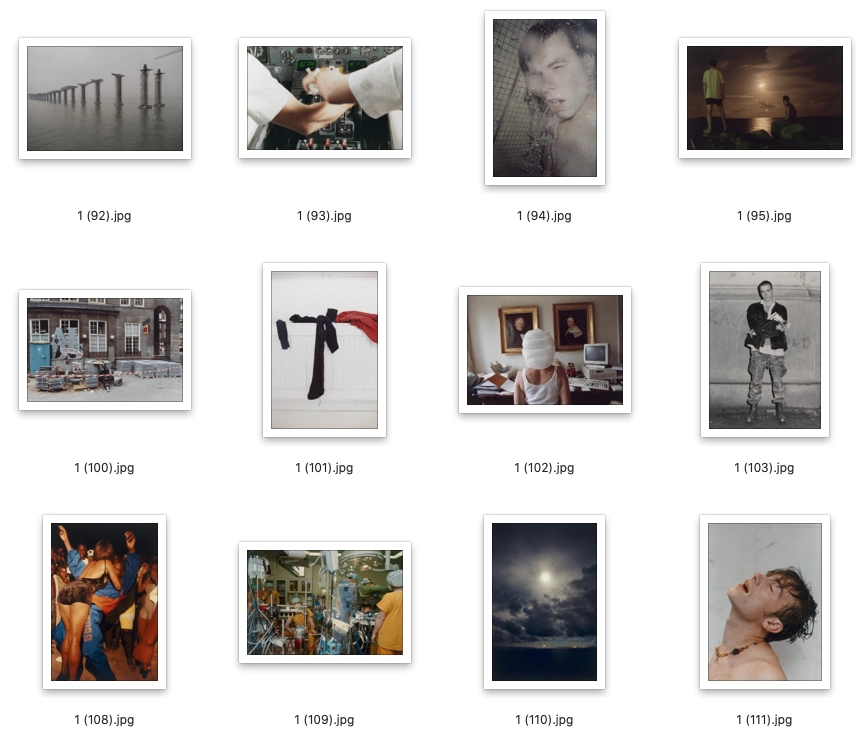
Task: Select the label 1 (100).jpg
Action: [104, 468]
